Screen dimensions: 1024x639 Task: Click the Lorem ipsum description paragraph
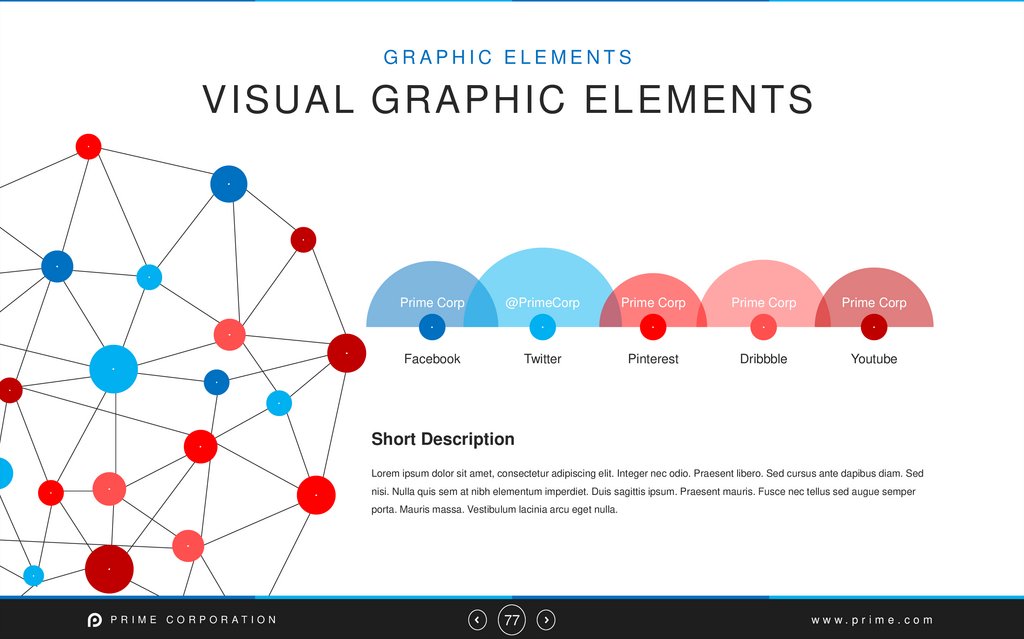click(647, 491)
